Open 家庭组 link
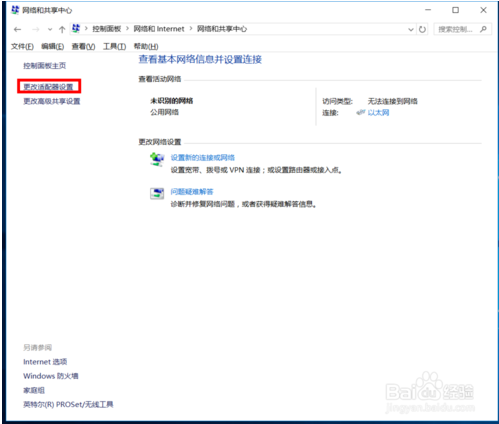Screen dimensions: 499x424 click(x=34, y=390)
